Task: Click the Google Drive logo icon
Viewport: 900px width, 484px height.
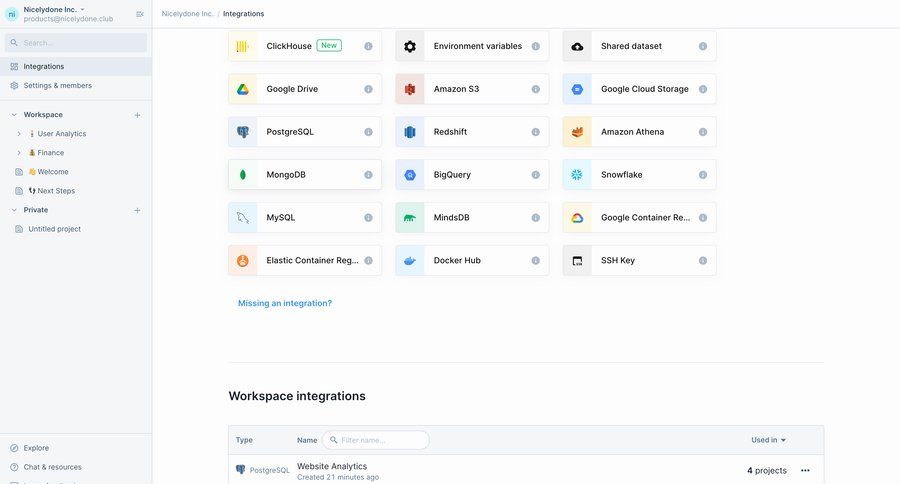Action: 243,89
